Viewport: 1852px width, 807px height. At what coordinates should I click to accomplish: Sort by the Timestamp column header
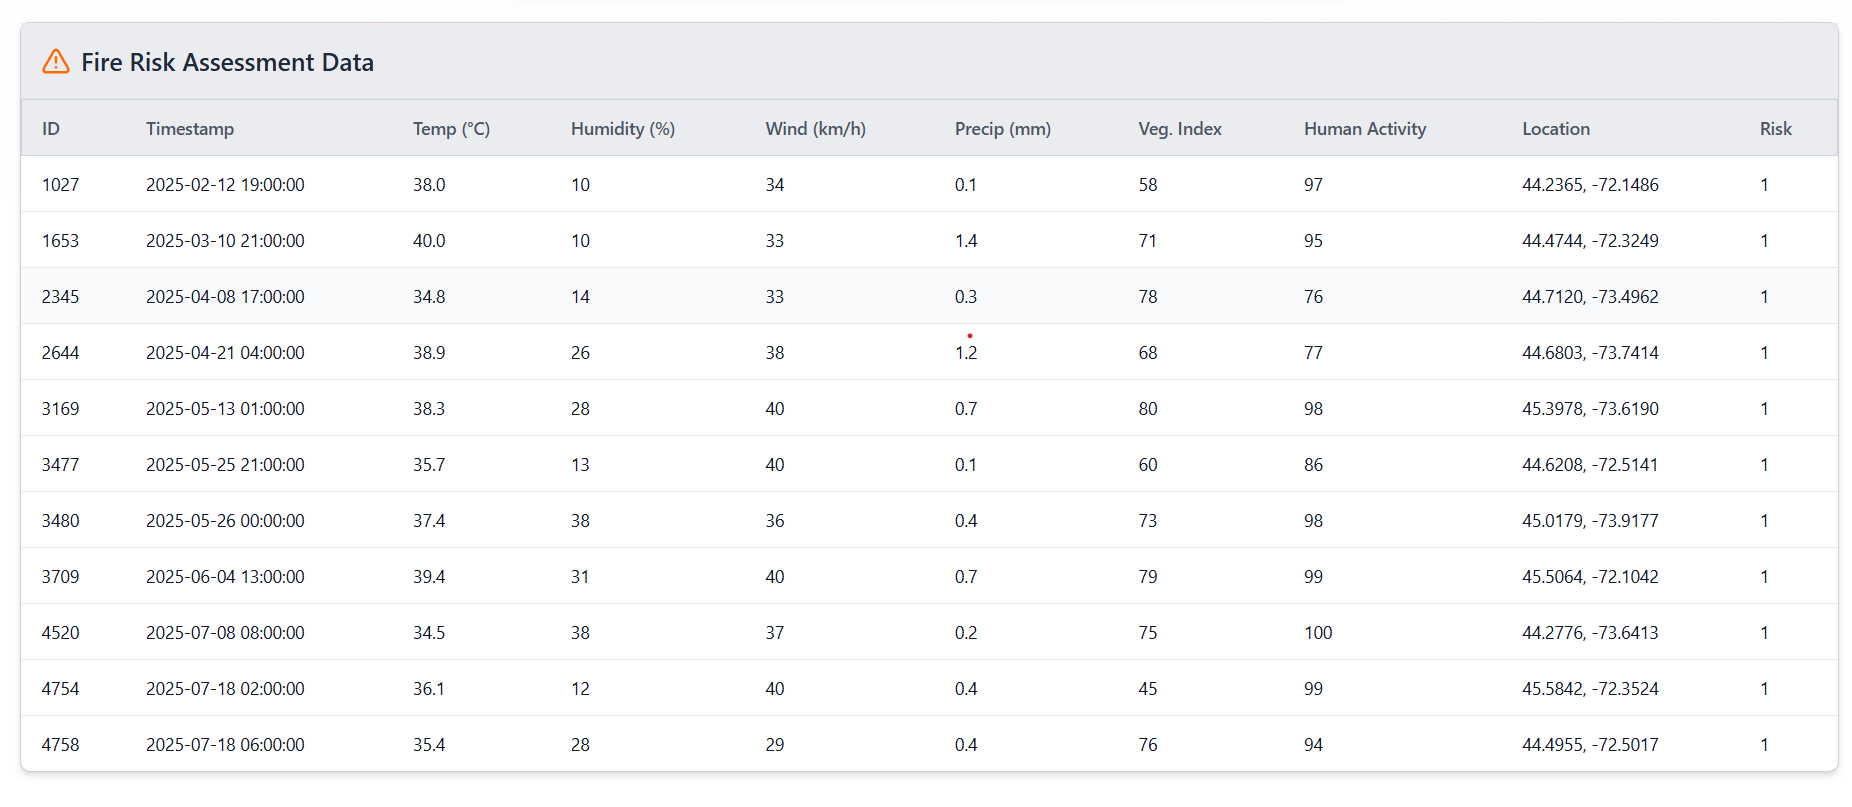pos(190,129)
